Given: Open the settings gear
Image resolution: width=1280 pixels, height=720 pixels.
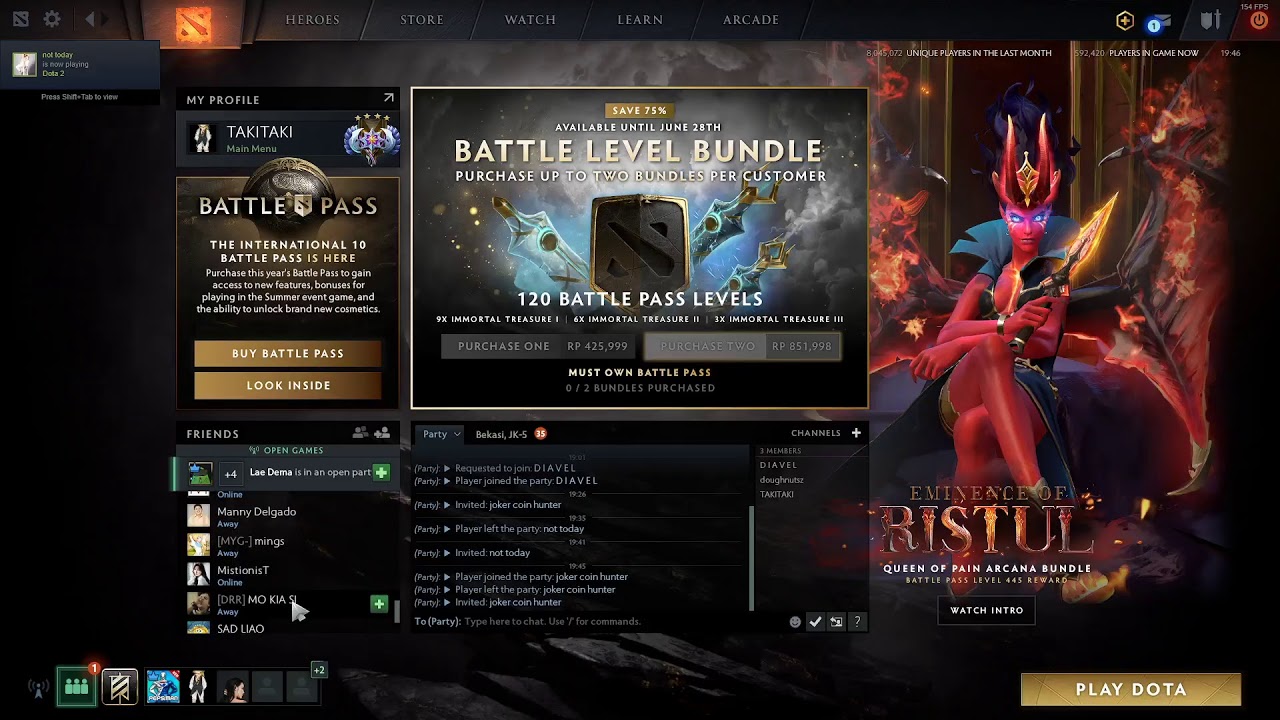Looking at the screenshot, I should (x=52, y=19).
